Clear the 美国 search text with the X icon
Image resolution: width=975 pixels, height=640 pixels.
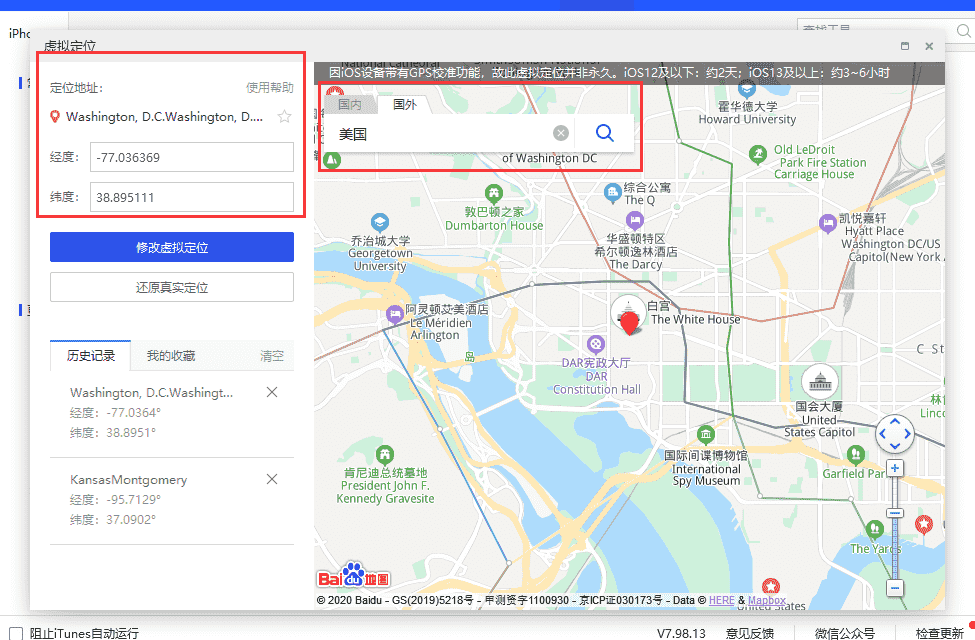[561, 132]
